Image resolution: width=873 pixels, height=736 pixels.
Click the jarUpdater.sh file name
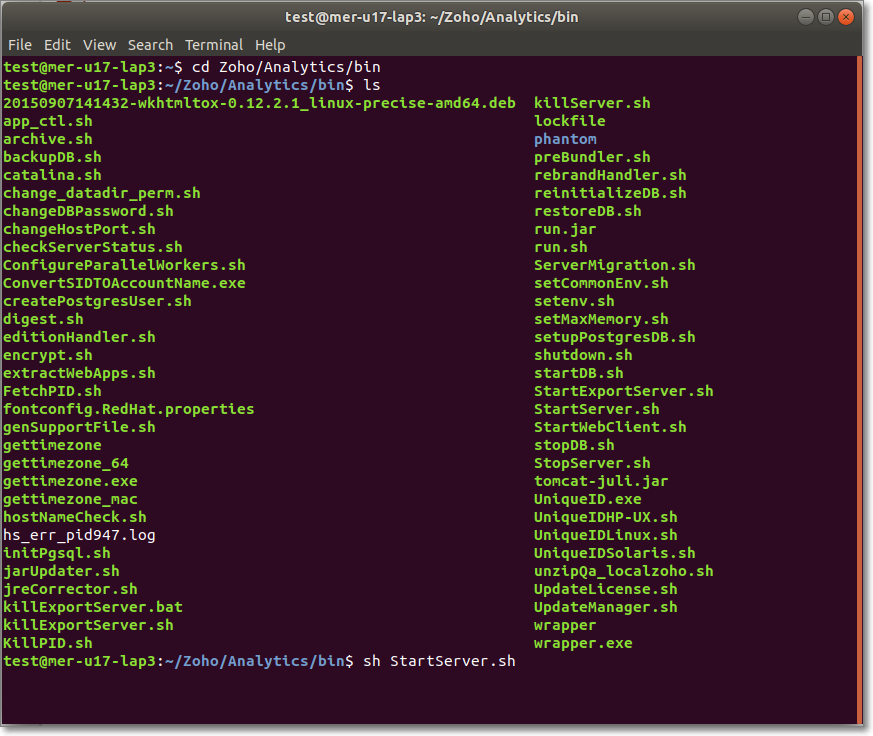(61, 571)
